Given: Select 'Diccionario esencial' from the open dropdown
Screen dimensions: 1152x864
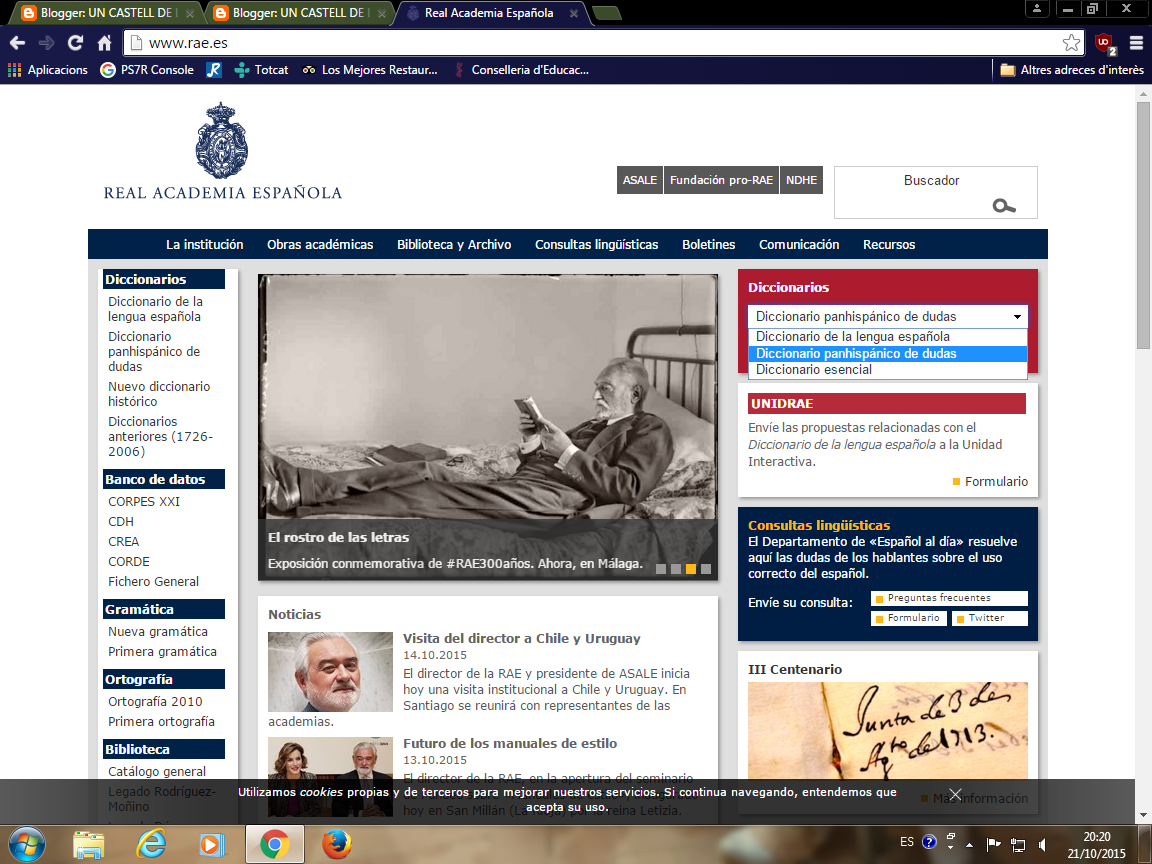Looking at the screenshot, I should point(812,369).
